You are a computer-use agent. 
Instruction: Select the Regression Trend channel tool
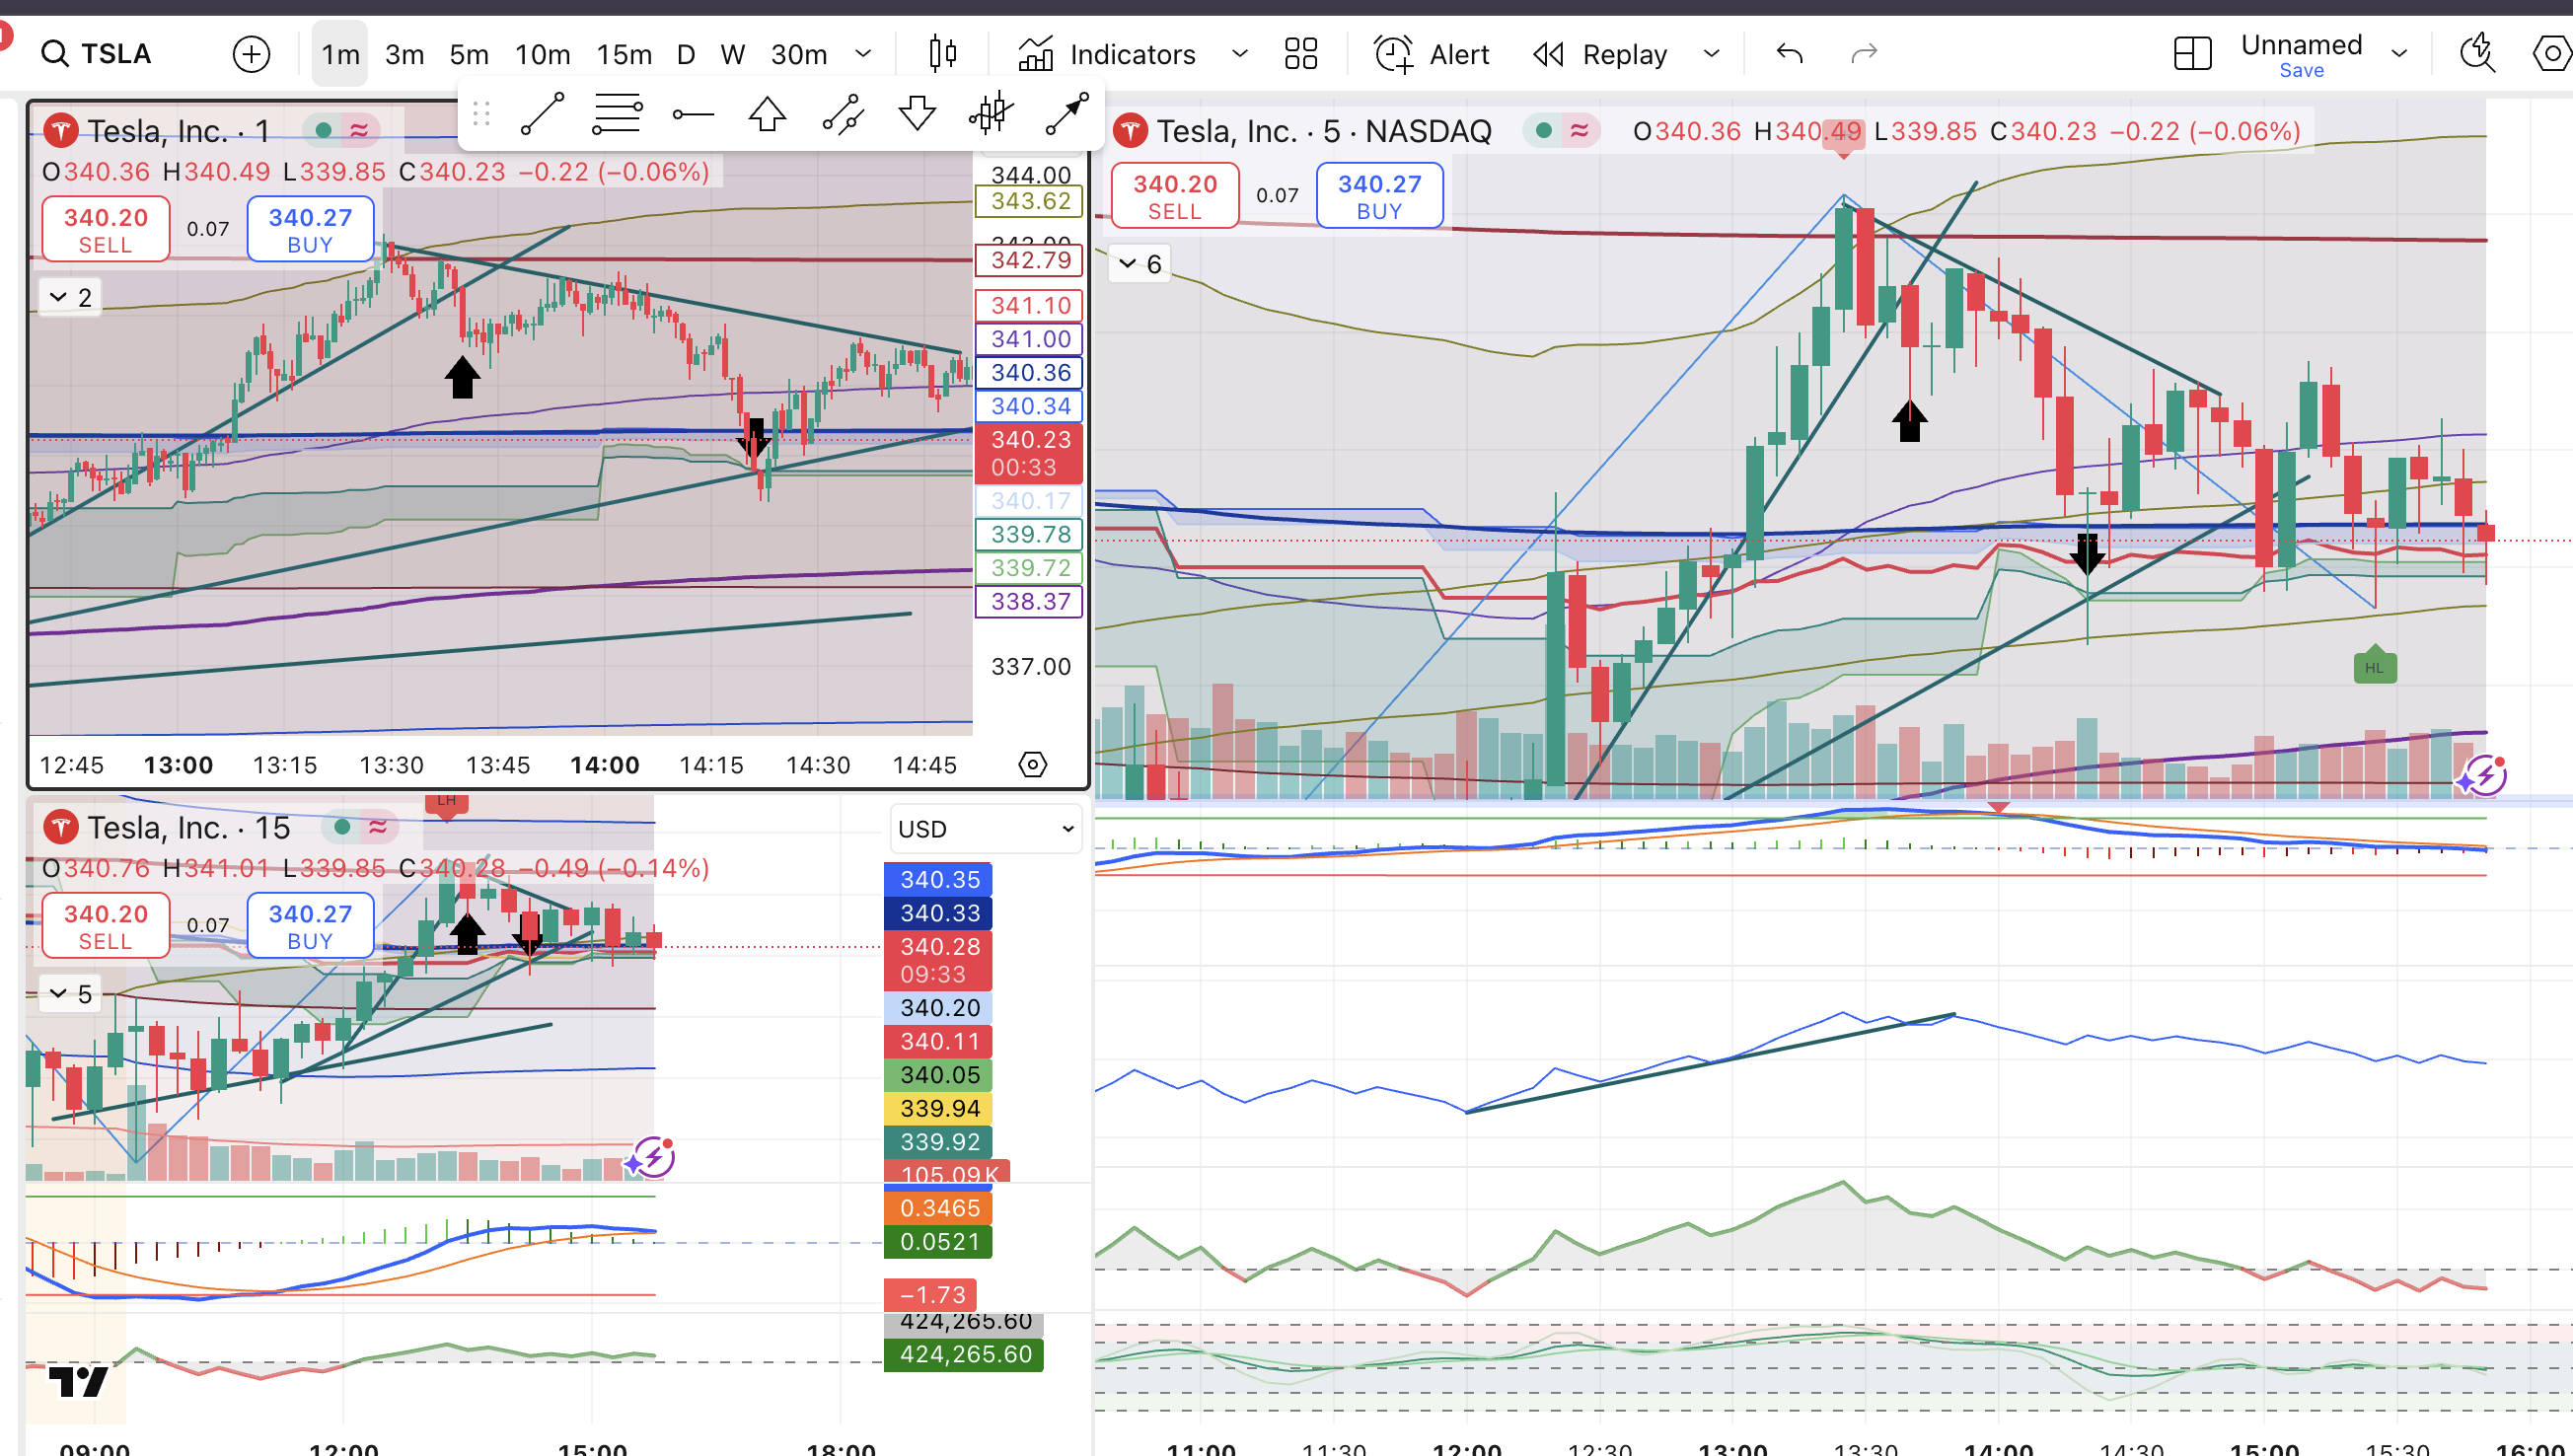842,114
